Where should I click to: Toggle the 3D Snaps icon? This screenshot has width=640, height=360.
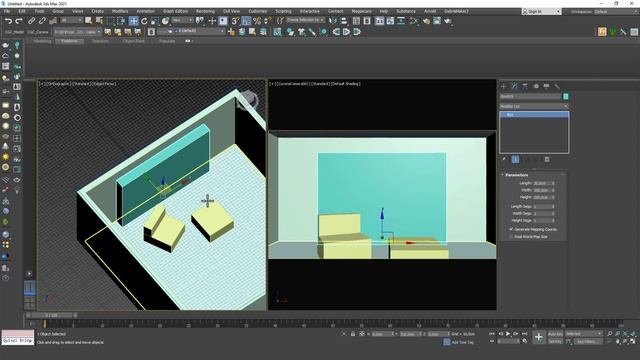(x=236, y=20)
